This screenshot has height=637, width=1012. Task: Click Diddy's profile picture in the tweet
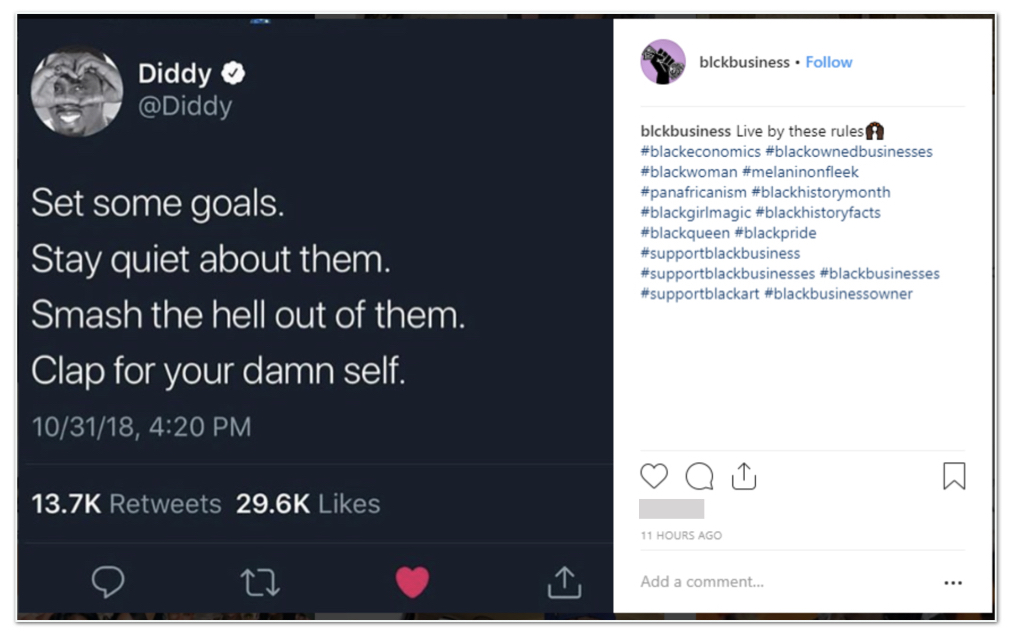pyautogui.click(x=77, y=91)
